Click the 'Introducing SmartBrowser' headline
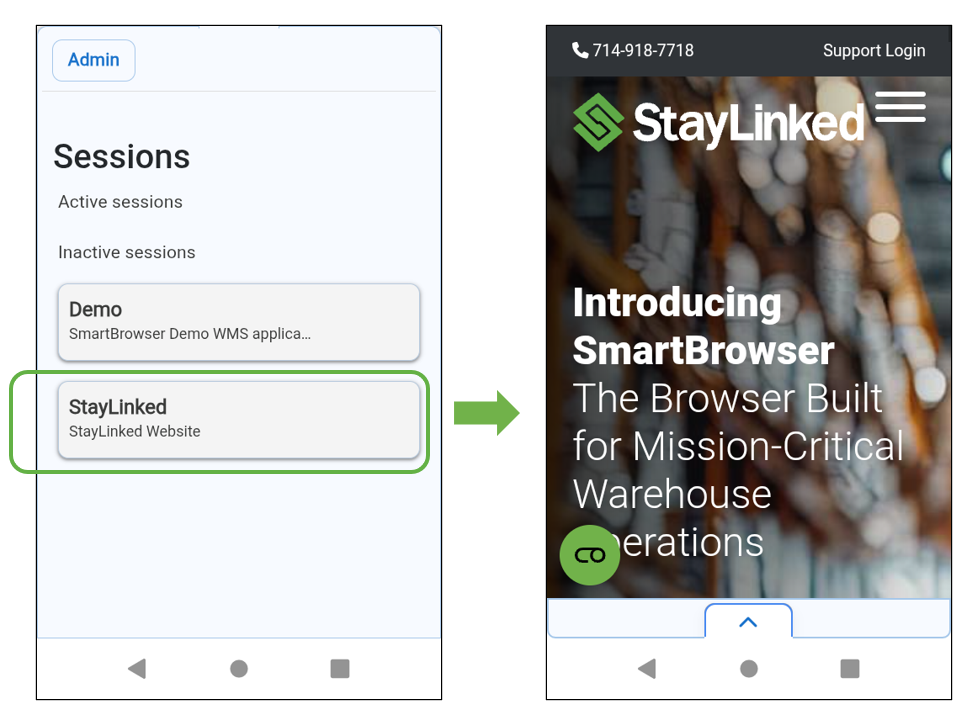 click(x=703, y=326)
